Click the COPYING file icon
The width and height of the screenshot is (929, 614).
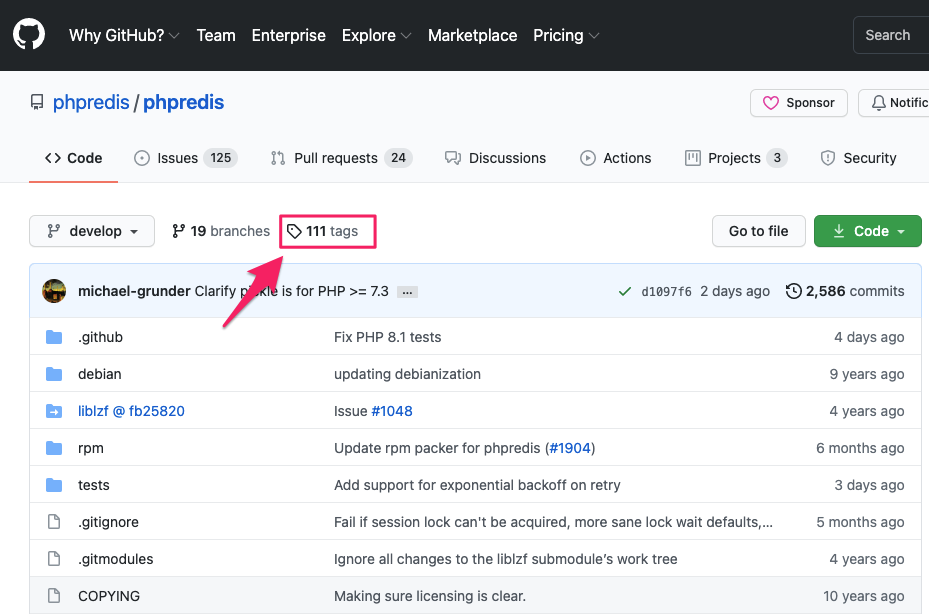tap(54, 596)
